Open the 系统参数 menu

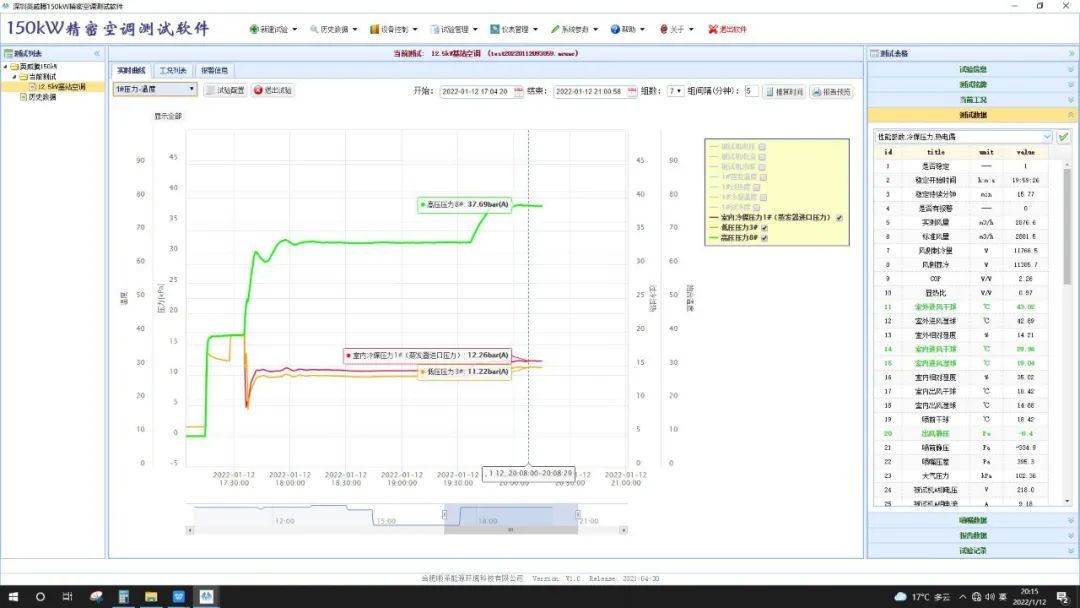coord(574,30)
